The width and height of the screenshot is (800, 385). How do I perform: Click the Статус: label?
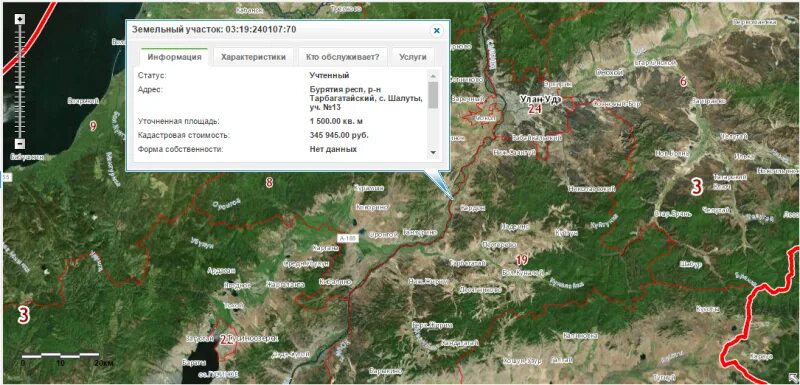tap(152, 75)
